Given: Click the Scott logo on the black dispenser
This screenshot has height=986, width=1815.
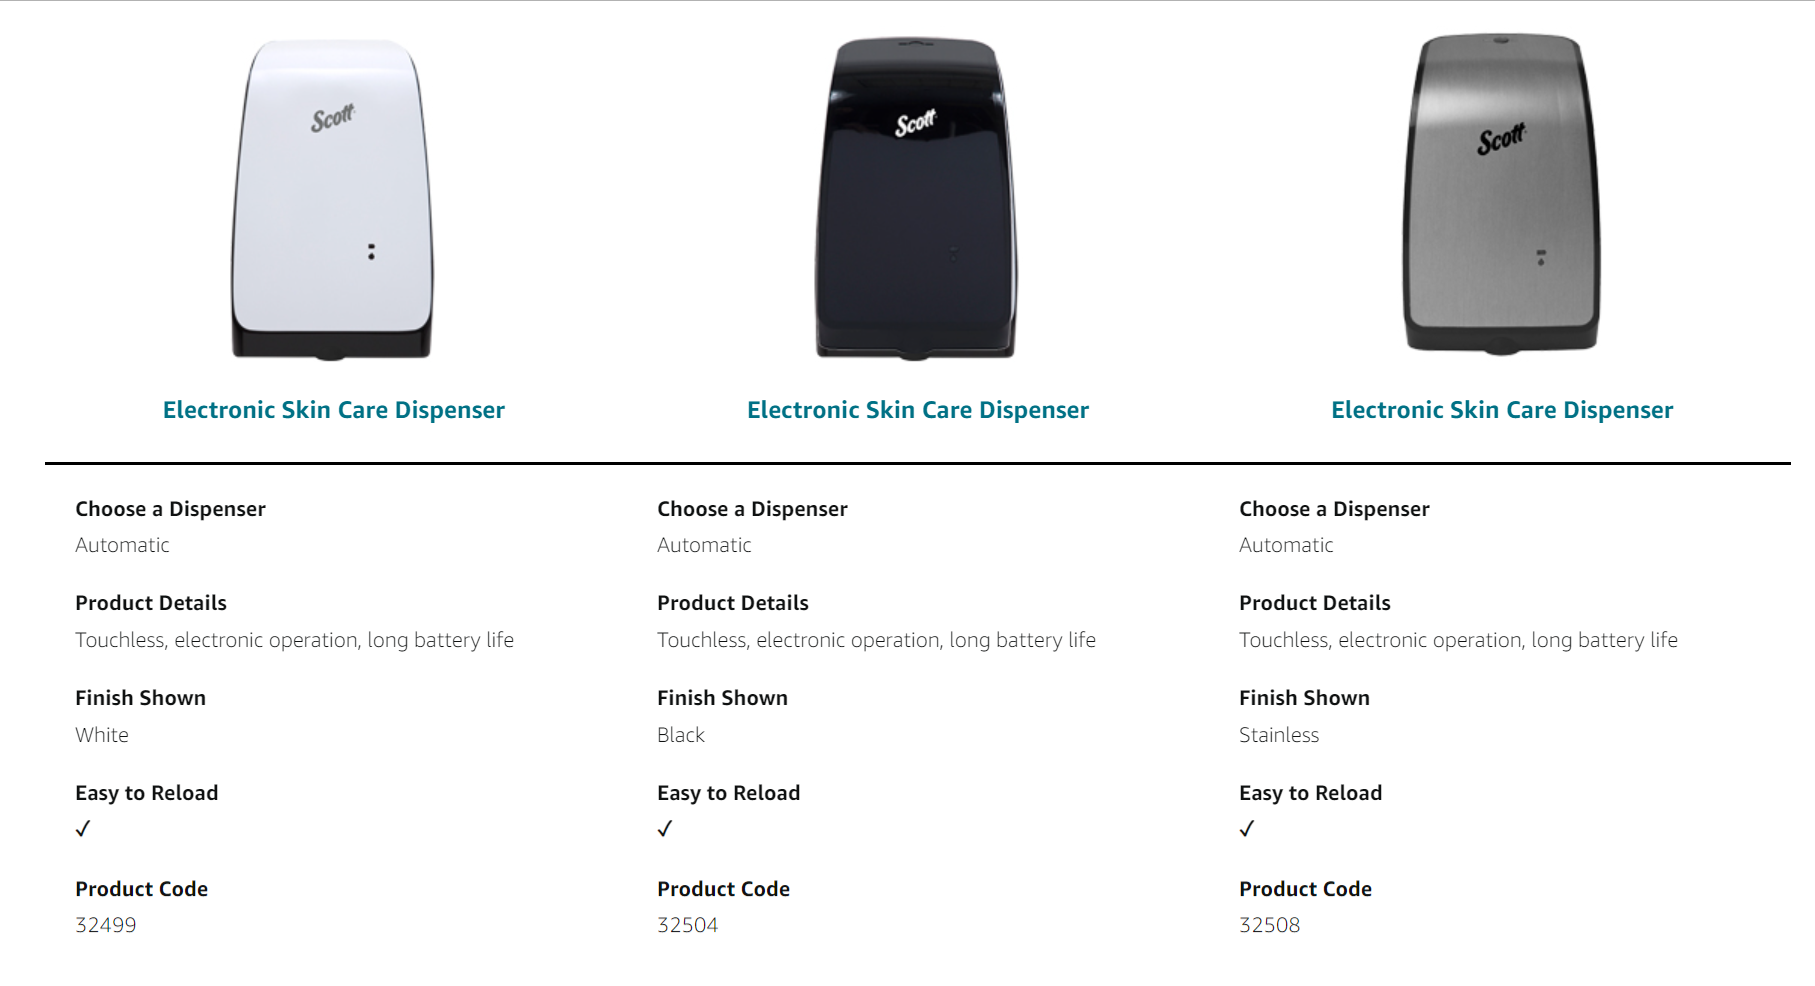Looking at the screenshot, I should pyautogui.click(x=915, y=123).
